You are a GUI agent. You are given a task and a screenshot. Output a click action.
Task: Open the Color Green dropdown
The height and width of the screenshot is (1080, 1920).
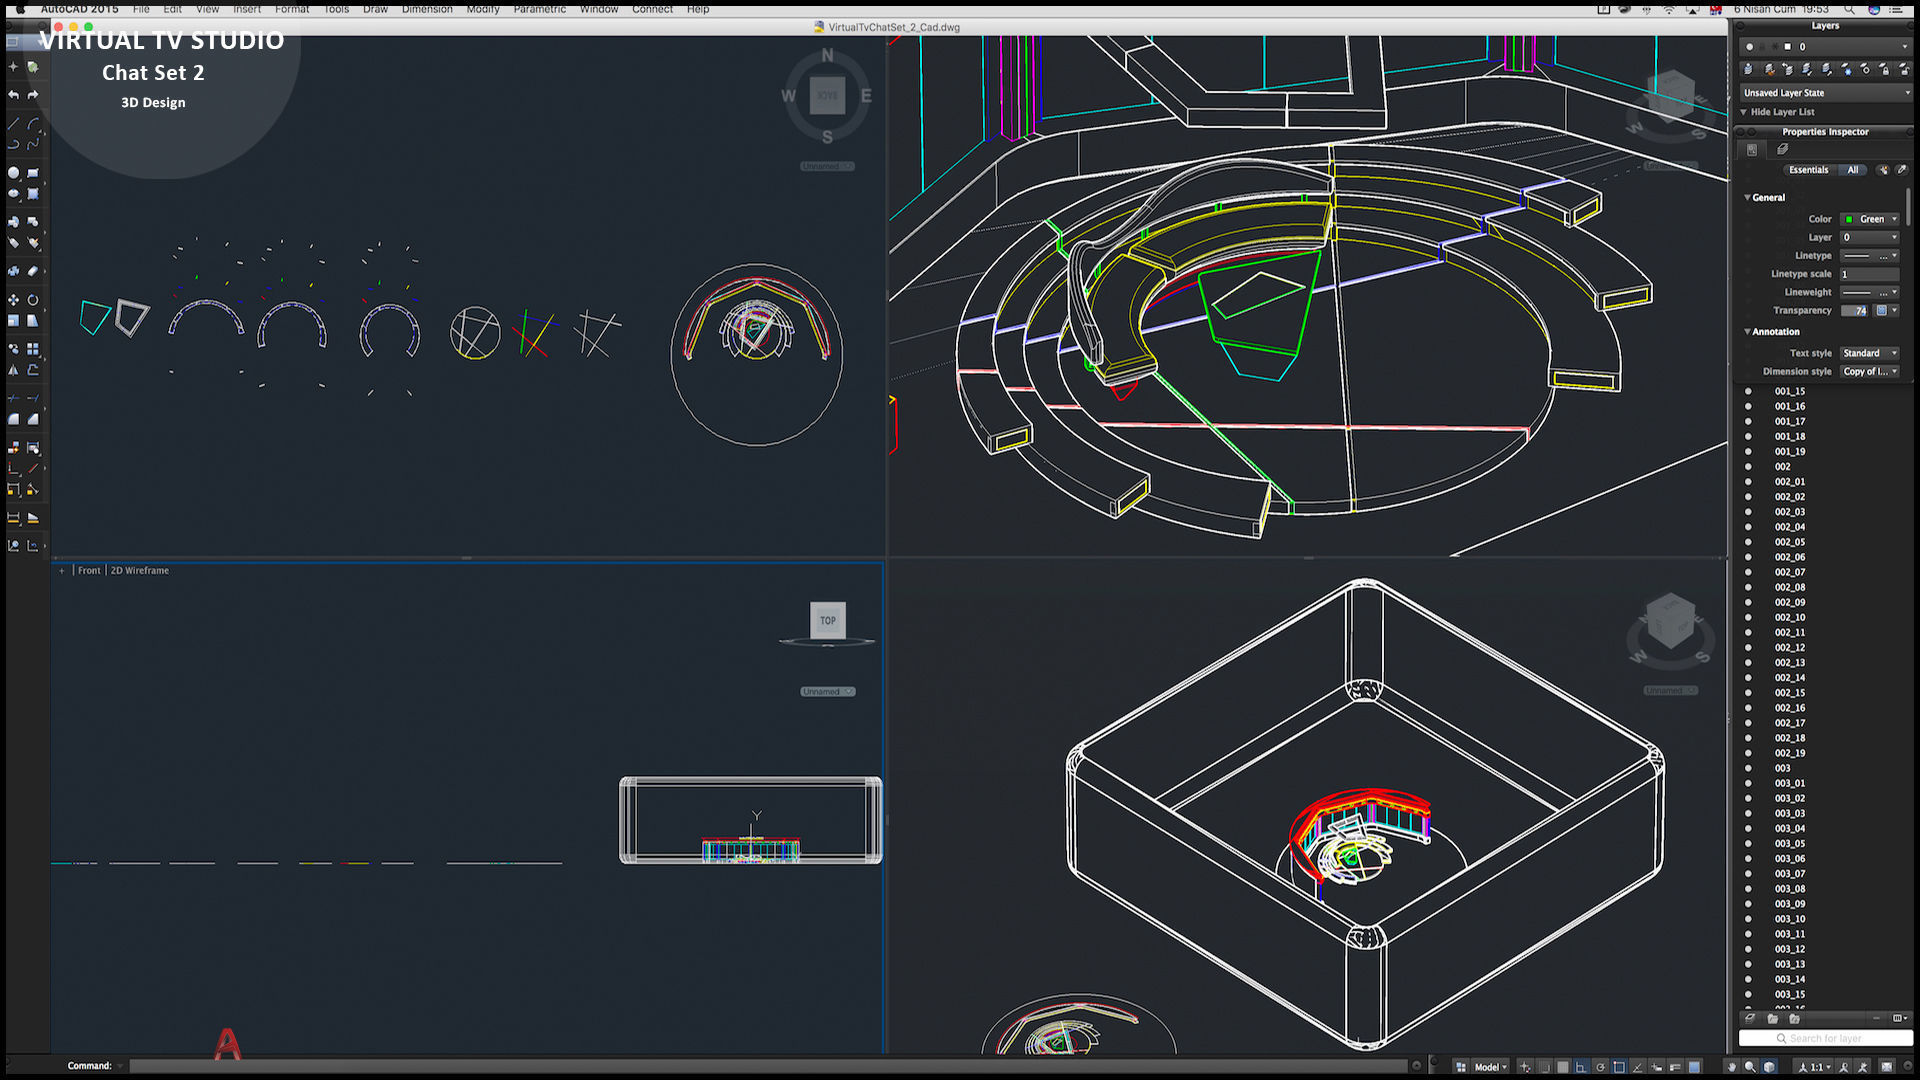click(x=1871, y=219)
